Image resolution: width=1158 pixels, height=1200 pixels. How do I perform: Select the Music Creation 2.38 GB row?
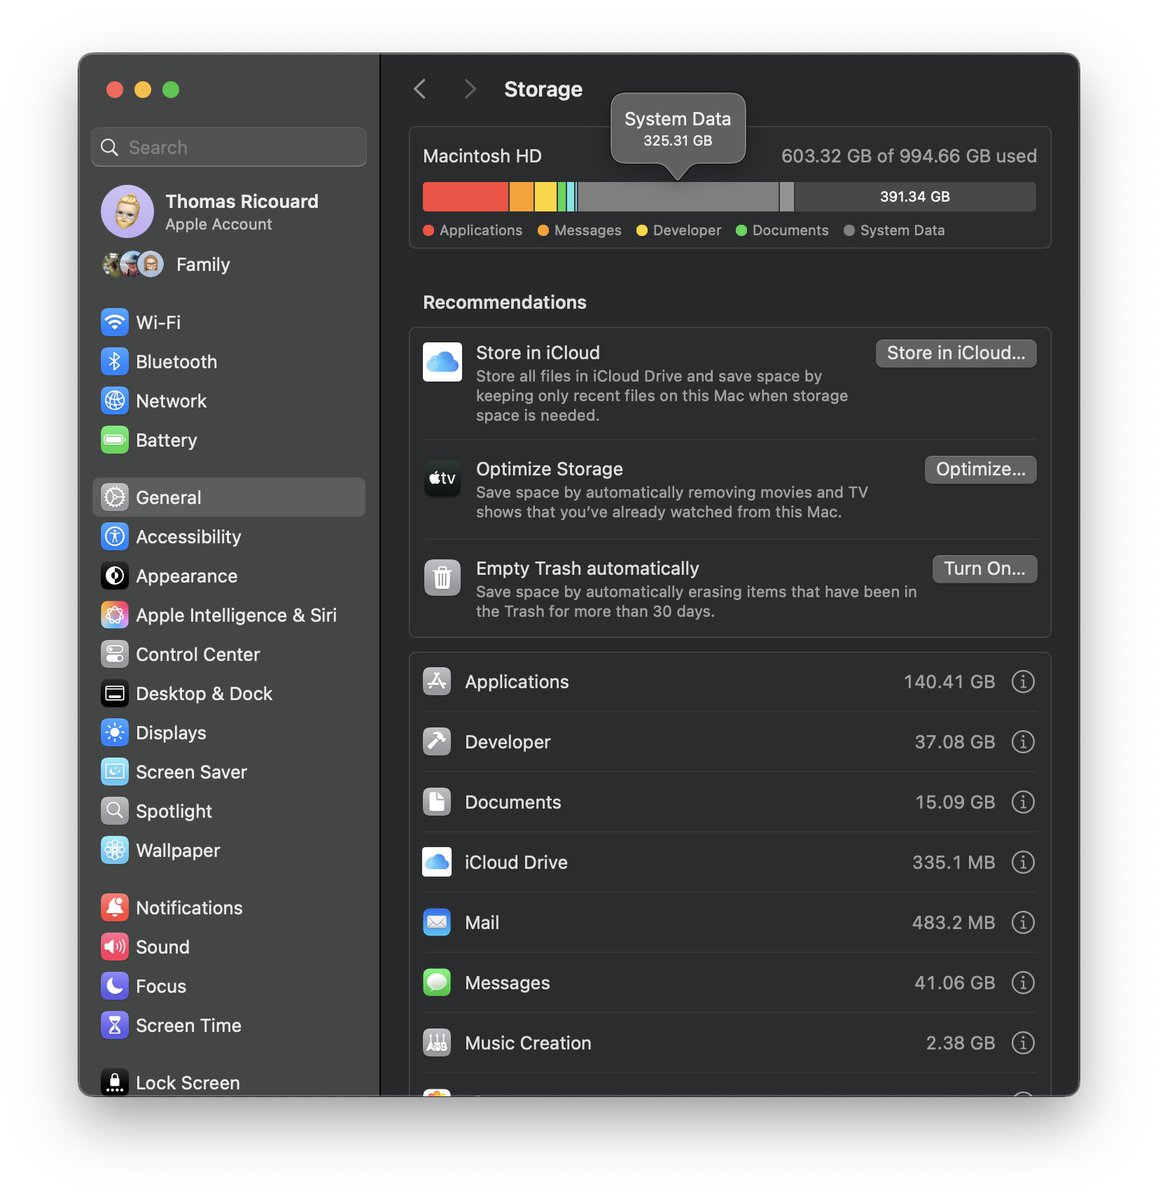(729, 1043)
